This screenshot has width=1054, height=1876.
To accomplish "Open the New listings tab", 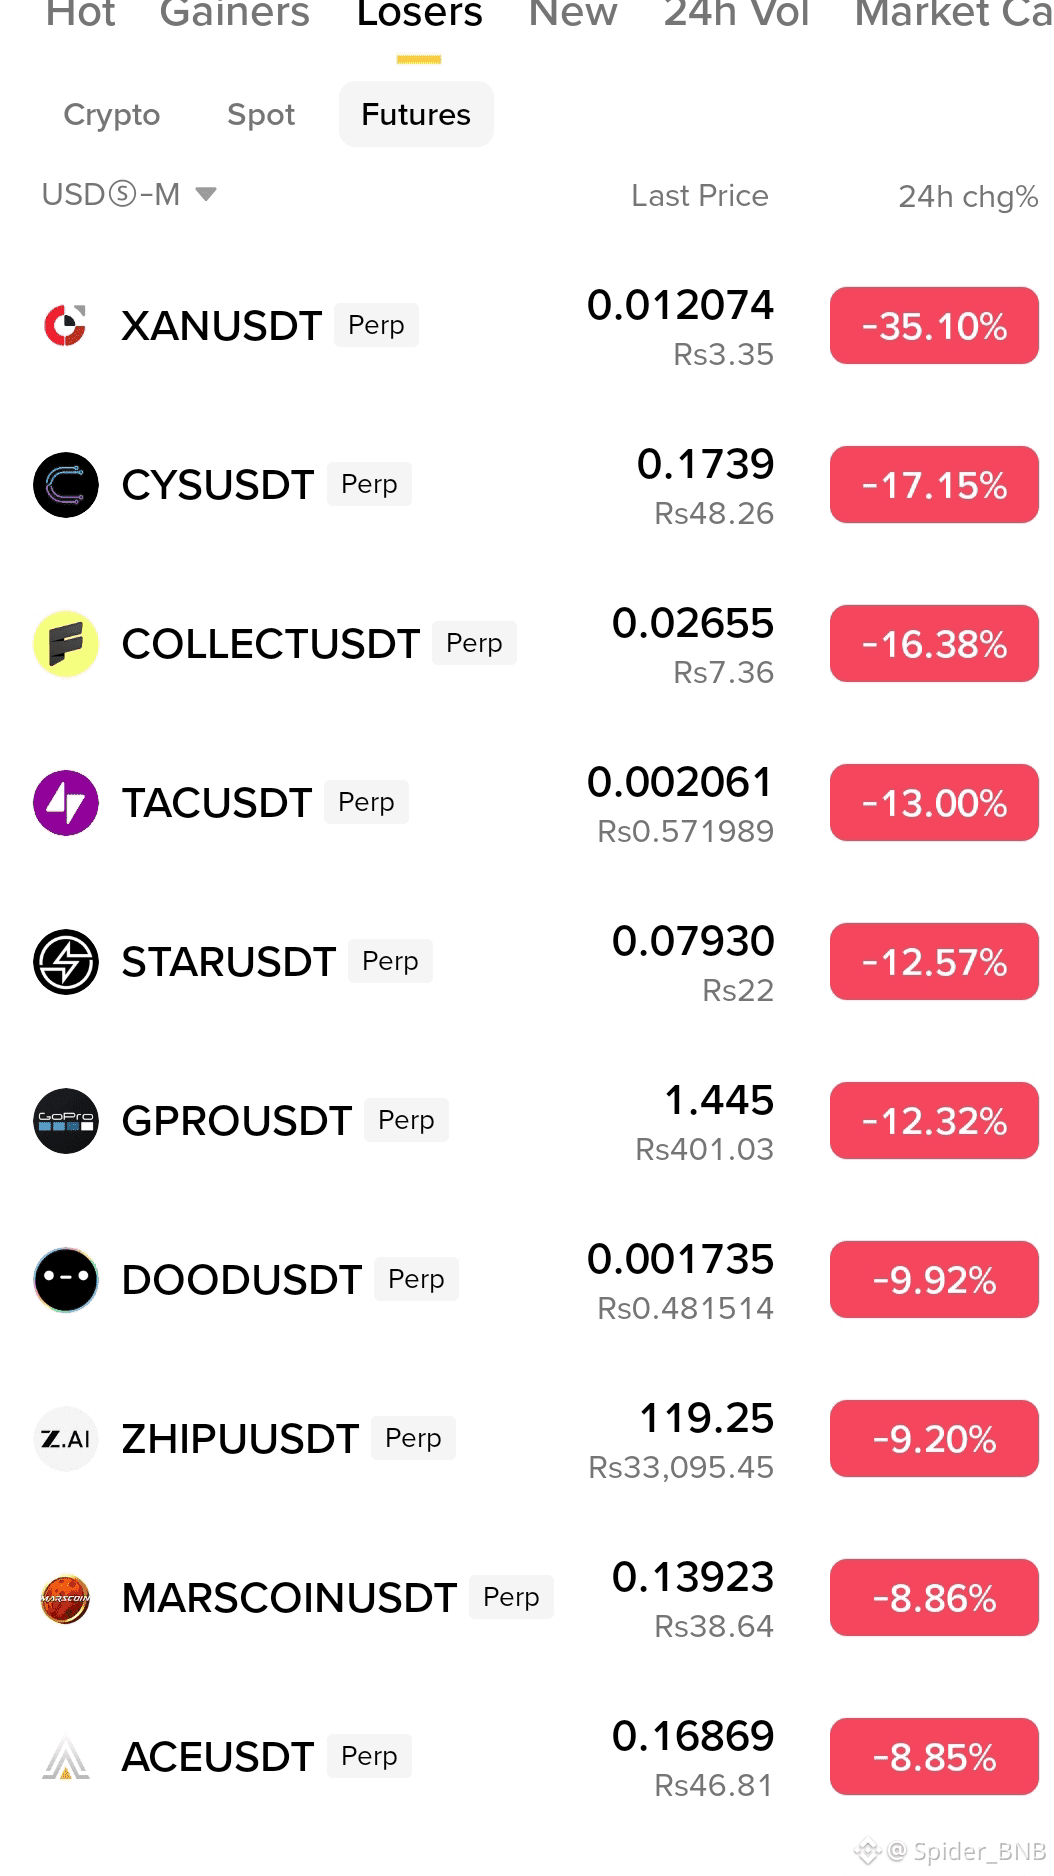I will (573, 14).
